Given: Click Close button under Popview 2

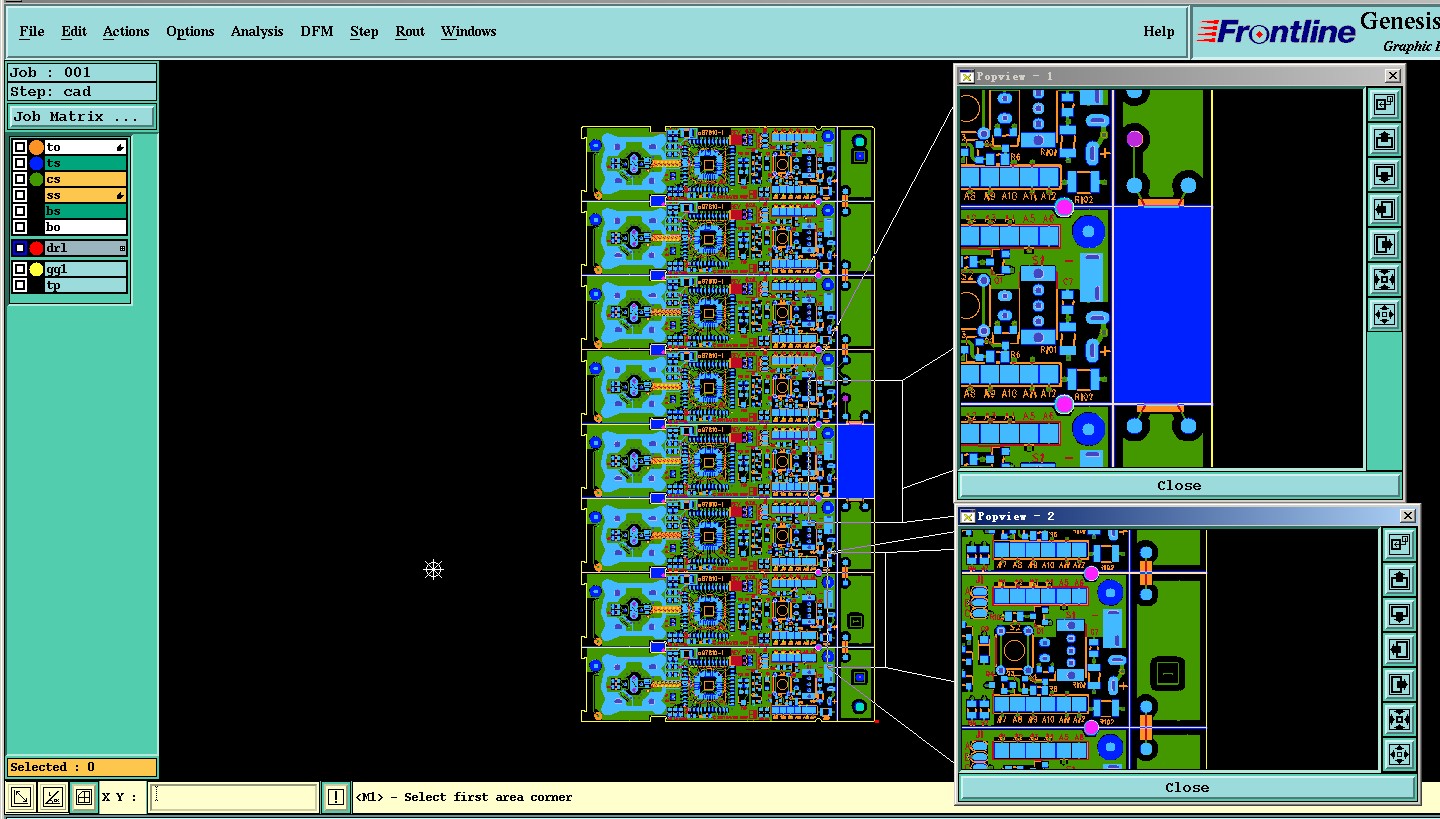Looking at the screenshot, I should [x=1187, y=787].
